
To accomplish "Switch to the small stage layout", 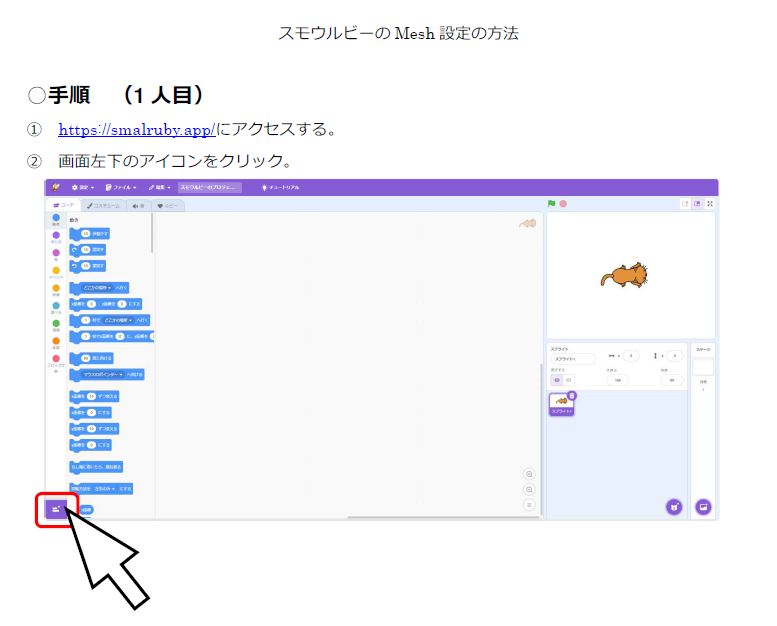I will tap(685, 204).
